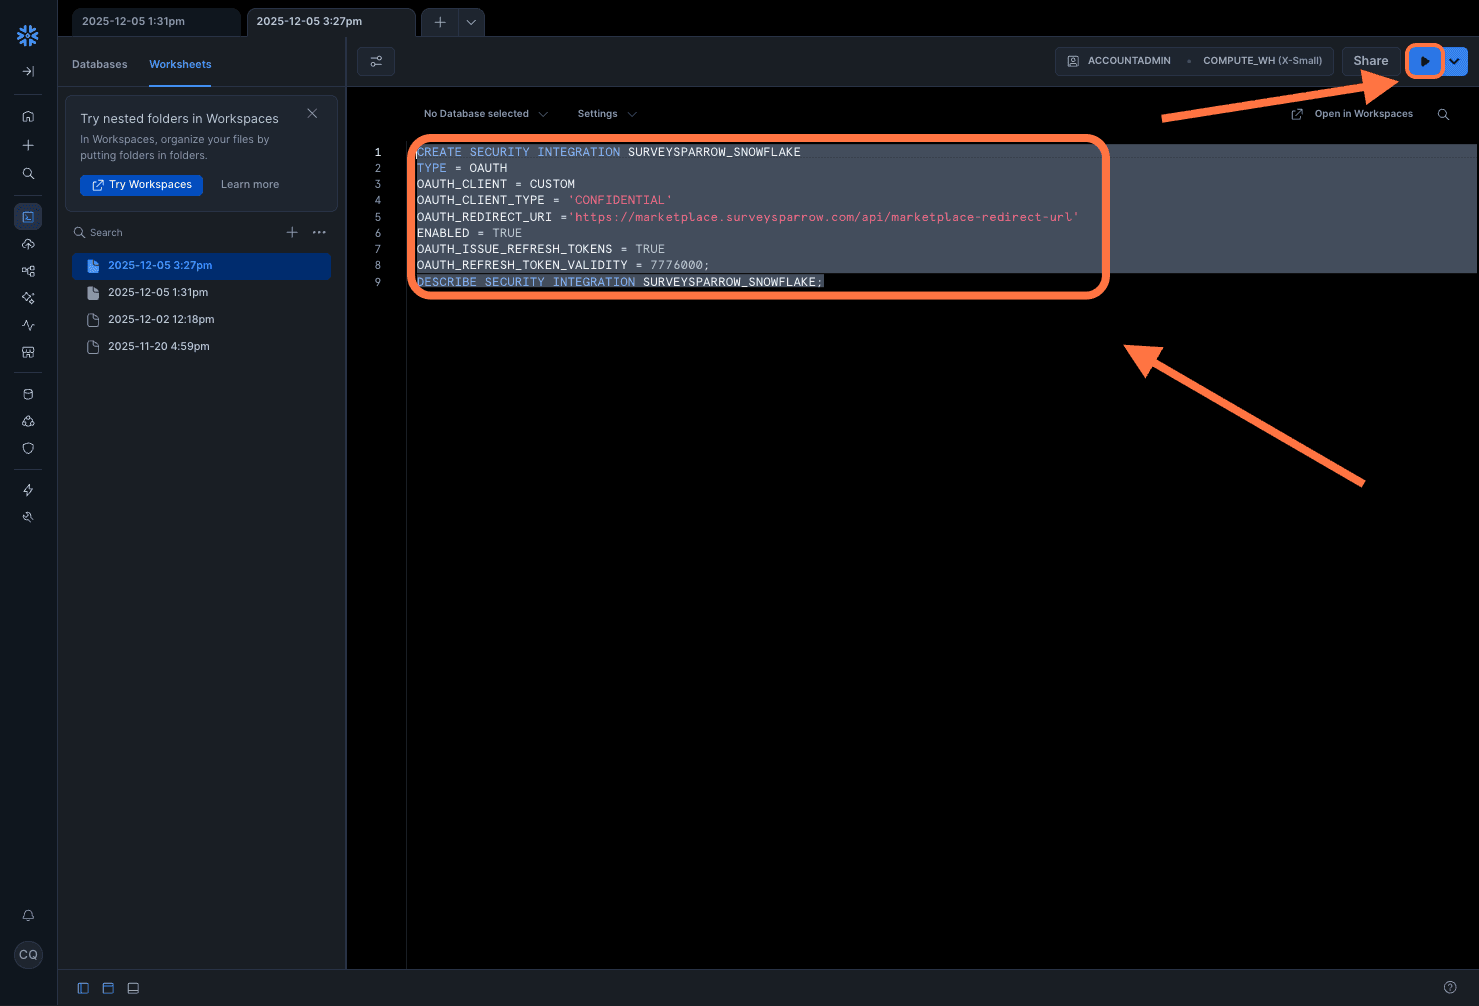Select the Worksheets tab
Image resolution: width=1479 pixels, height=1006 pixels.
click(180, 64)
